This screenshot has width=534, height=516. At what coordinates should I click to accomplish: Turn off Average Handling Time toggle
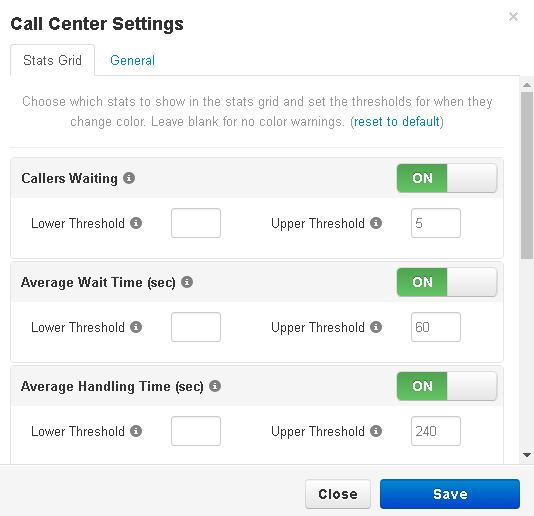447,386
